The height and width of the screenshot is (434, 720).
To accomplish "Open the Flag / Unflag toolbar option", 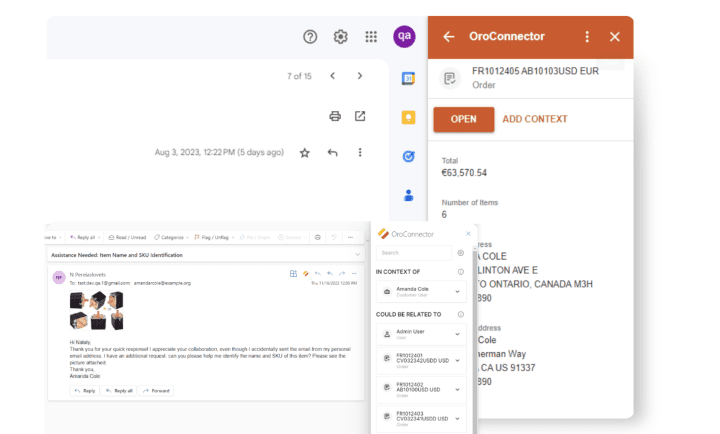I will pos(214,237).
